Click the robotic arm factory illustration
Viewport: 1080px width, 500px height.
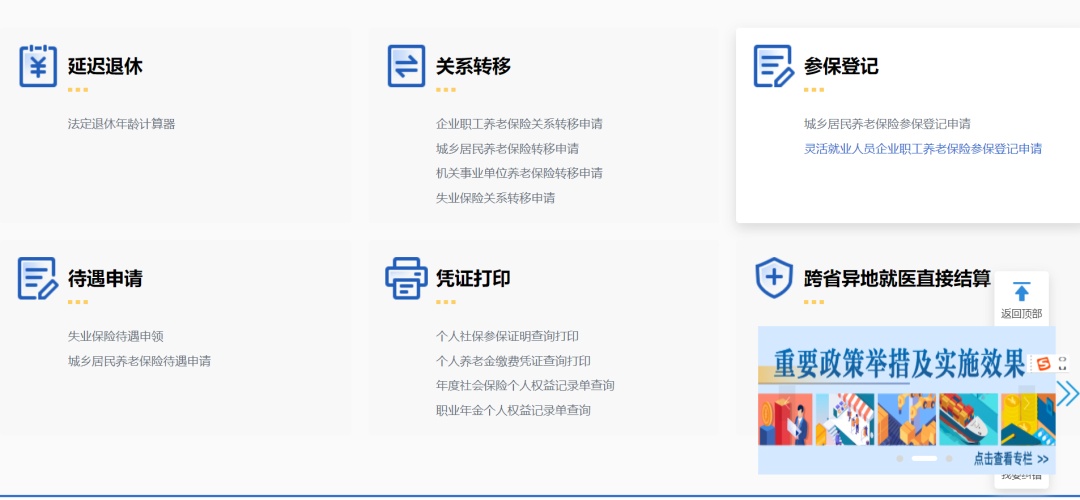(906, 419)
